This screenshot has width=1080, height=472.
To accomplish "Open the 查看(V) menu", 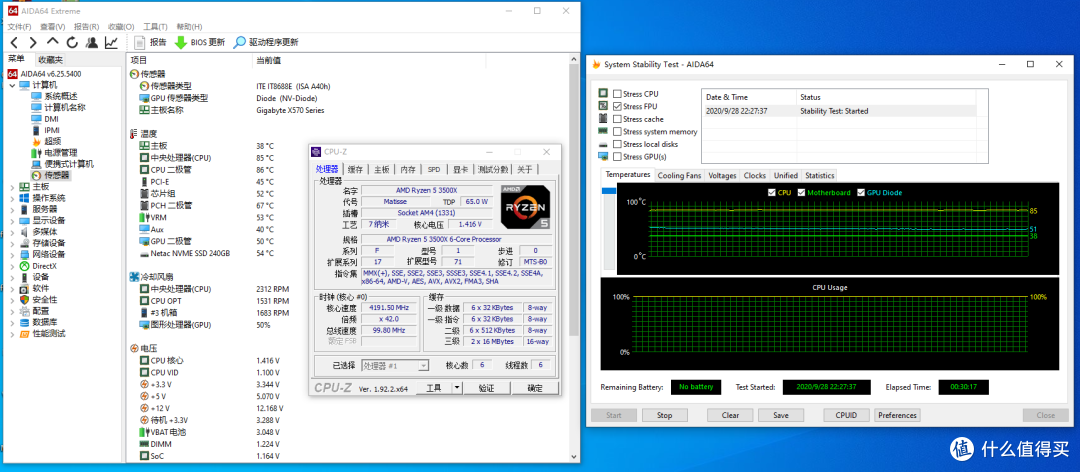I will [x=52, y=27].
